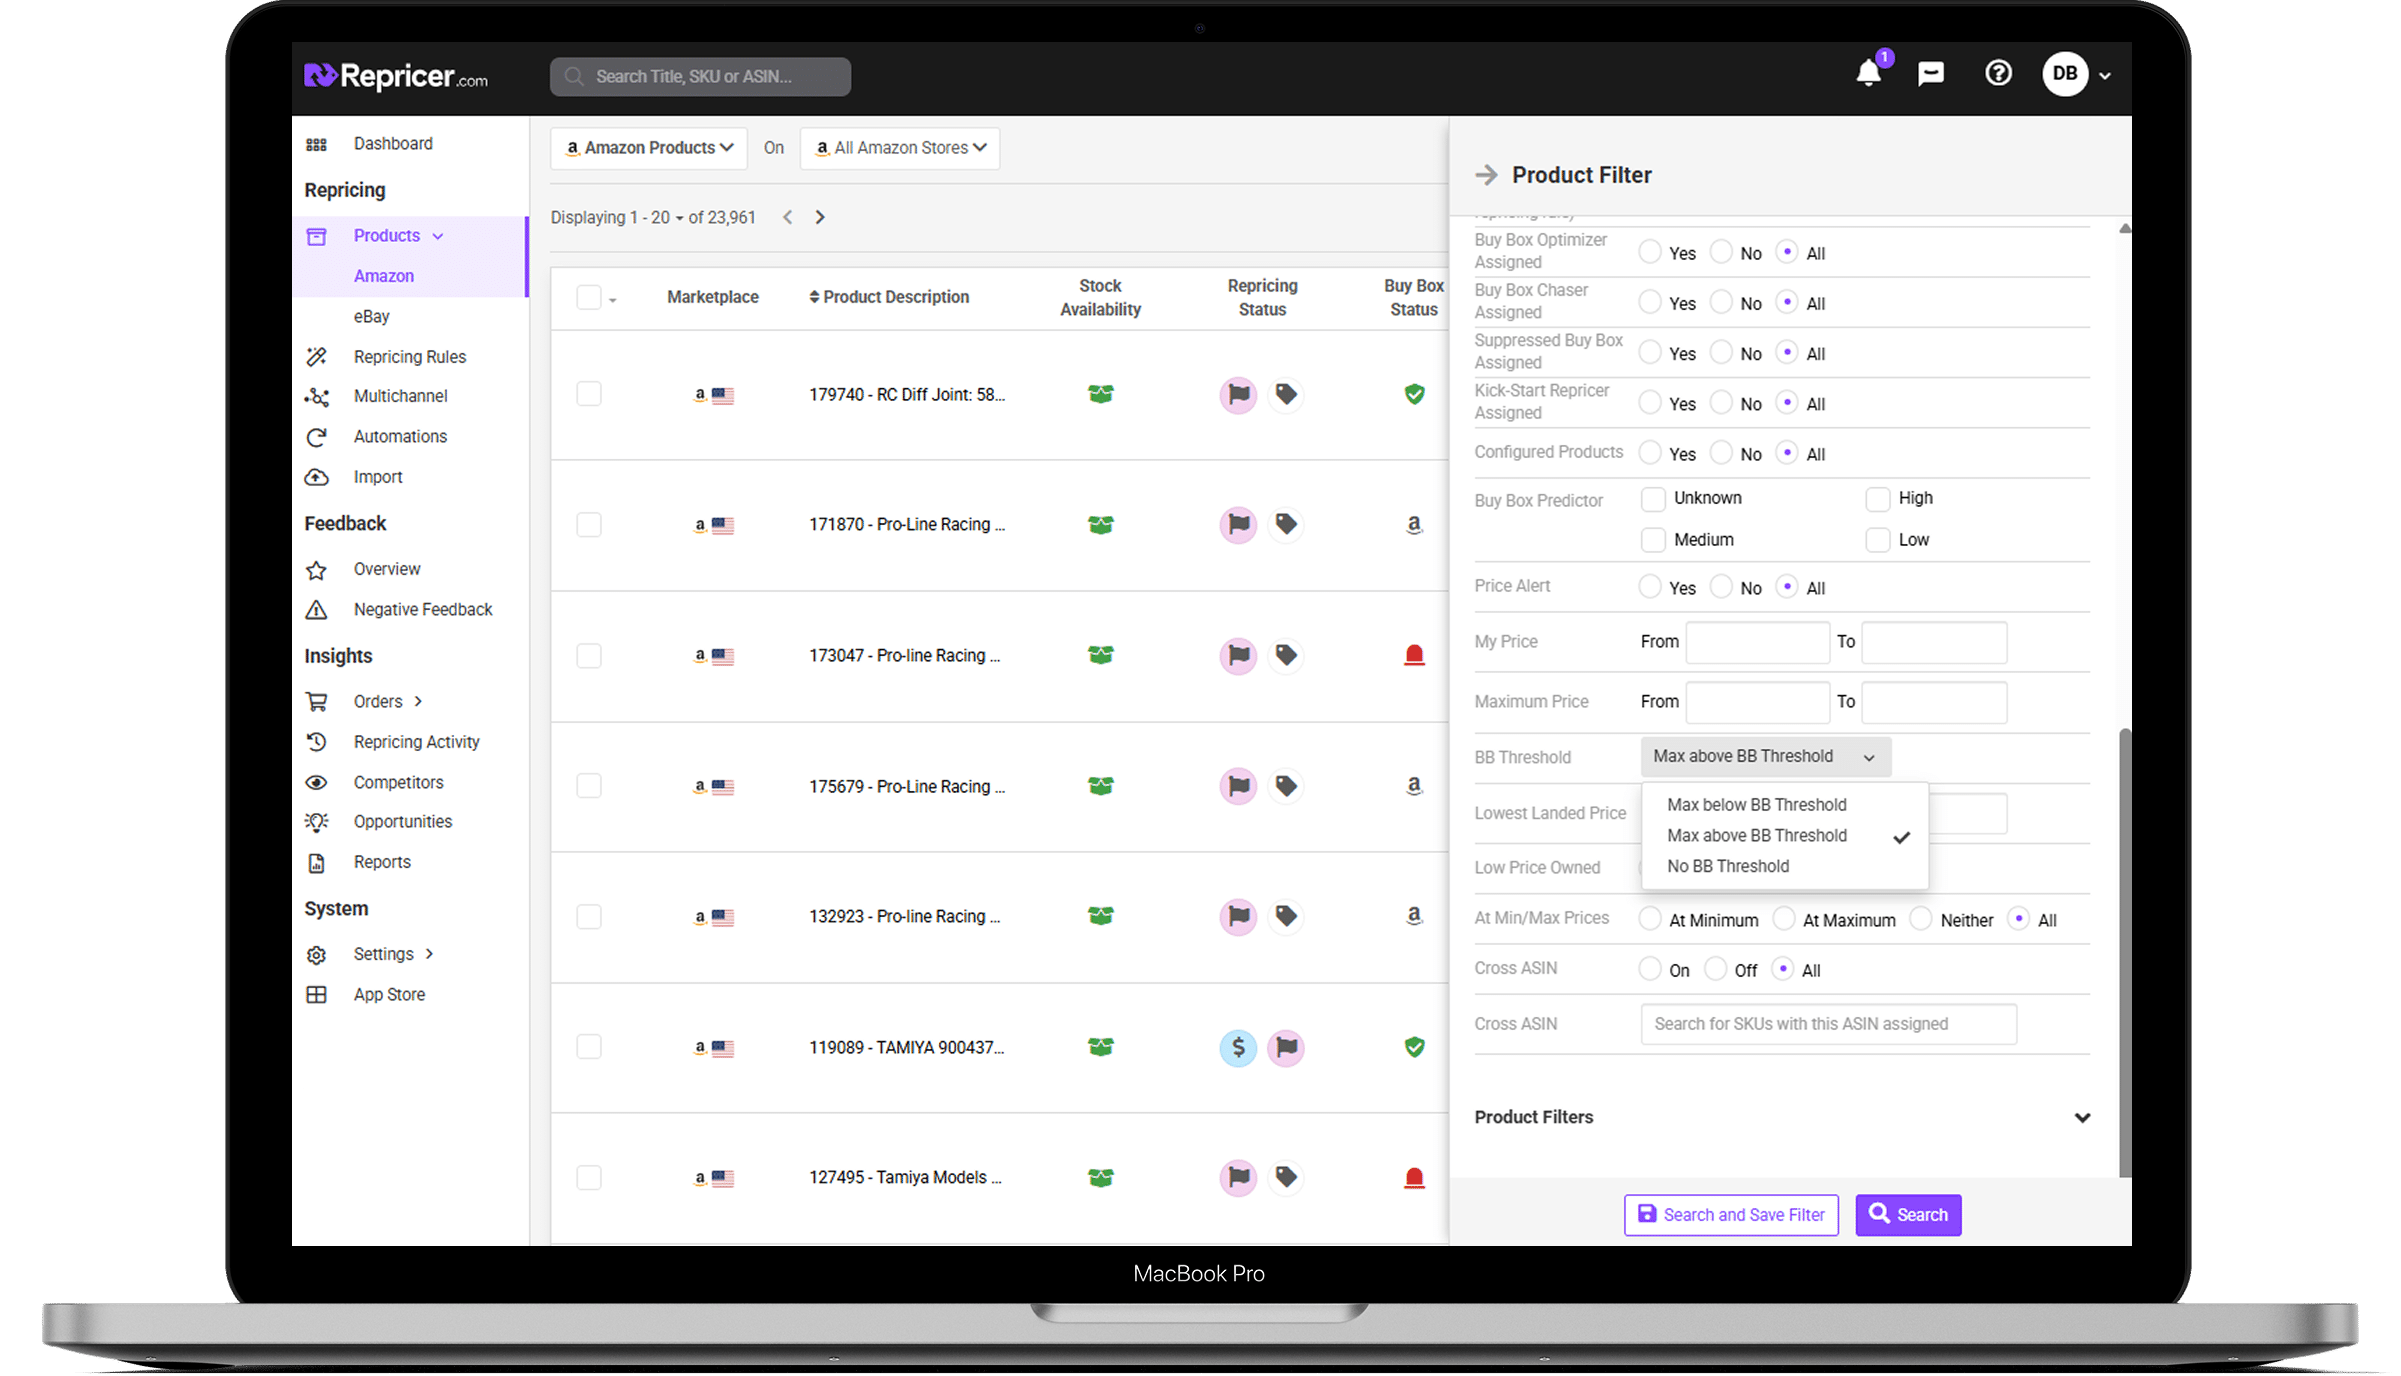Image resolution: width=2401 pixels, height=1376 pixels.
Task: Check Medium under Buy Box Predictor
Action: [1653, 540]
